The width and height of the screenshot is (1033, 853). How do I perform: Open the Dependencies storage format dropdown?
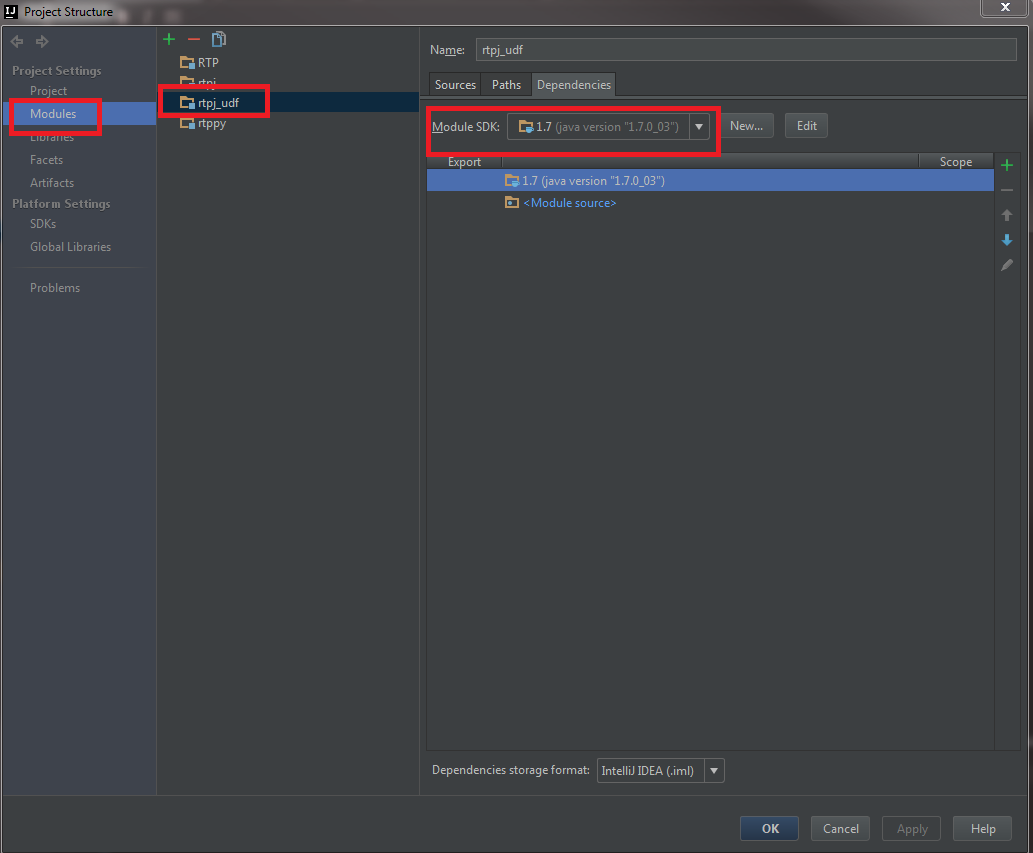[714, 771]
